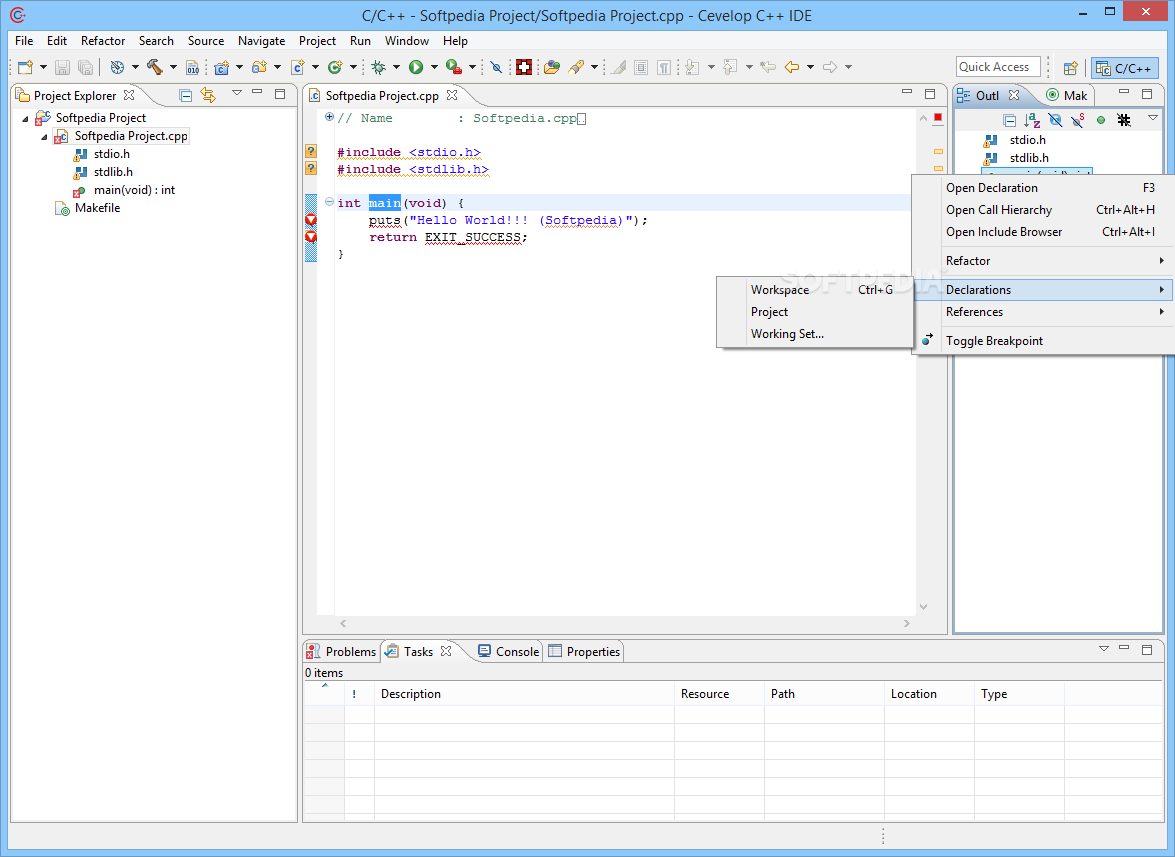Open the Debug dropdown arrow
Image resolution: width=1175 pixels, height=857 pixels.
pos(396,67)
